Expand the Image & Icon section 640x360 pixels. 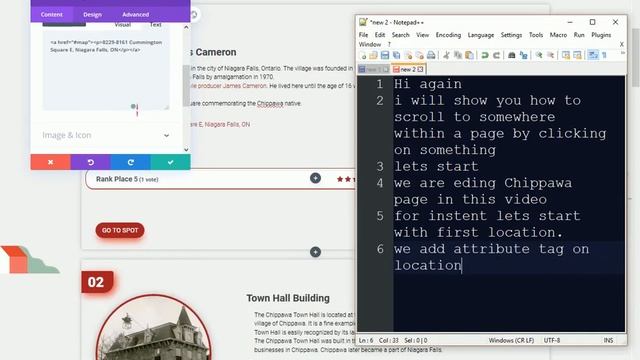(x=106, y=135)
